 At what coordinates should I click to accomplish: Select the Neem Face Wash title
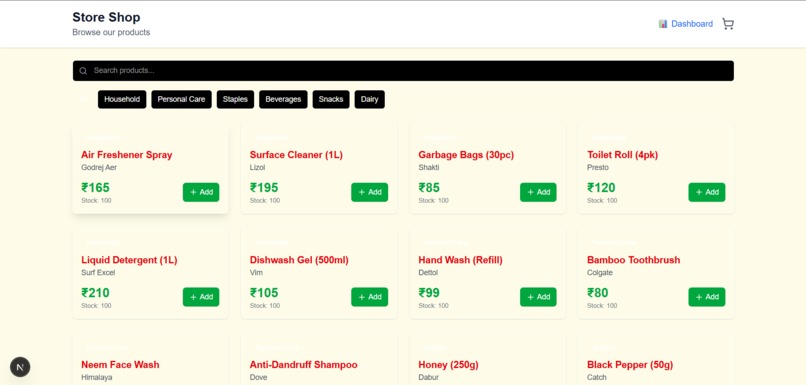120,365
